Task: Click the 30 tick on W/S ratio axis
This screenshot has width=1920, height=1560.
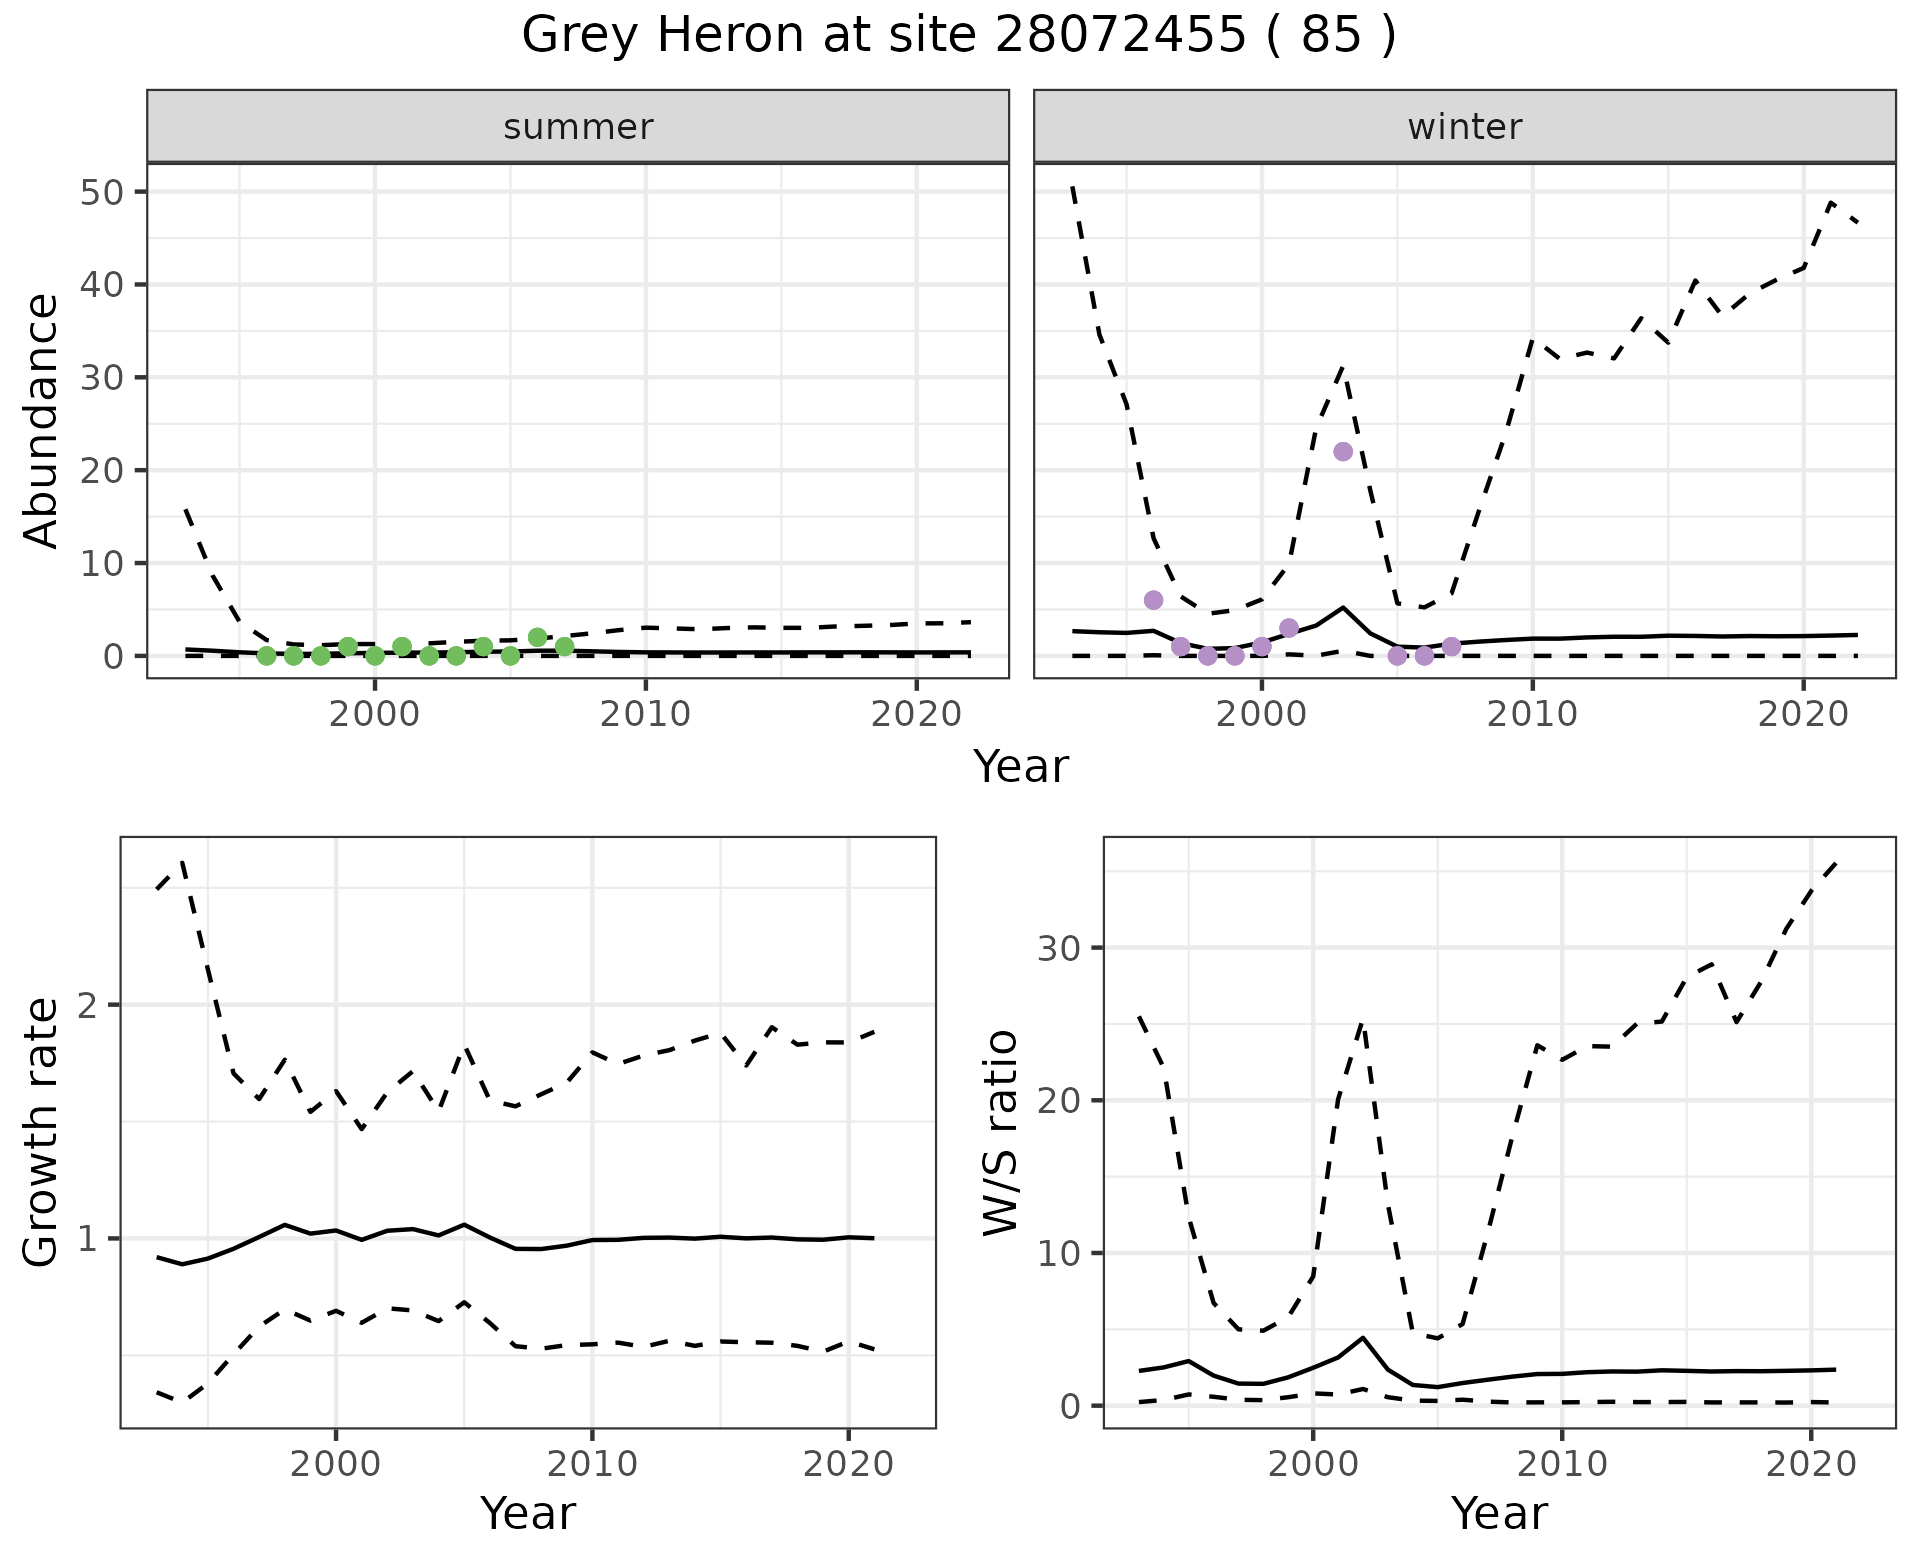Action: coord(1060,948)
